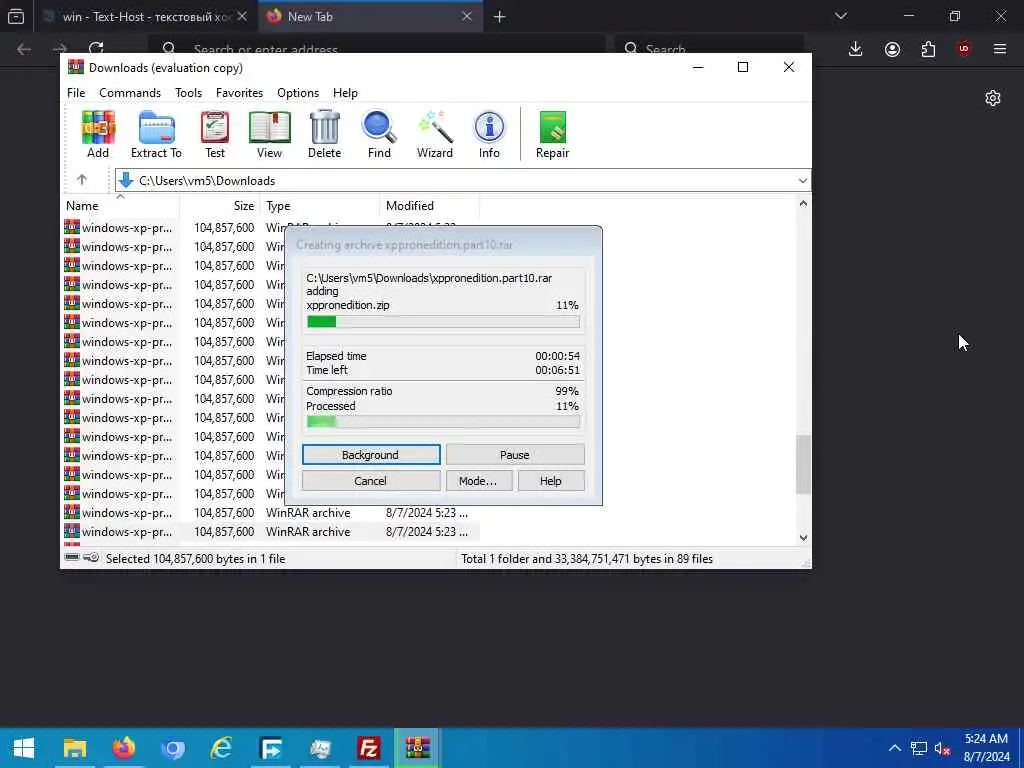Open Firefox downloads panel icon
This screenshot has width=1024, height=768.
click(856, 49)
